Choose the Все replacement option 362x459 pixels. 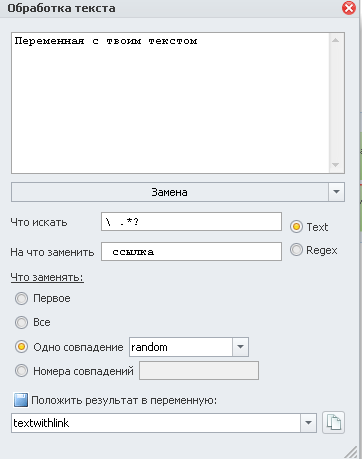pos(22,322)
